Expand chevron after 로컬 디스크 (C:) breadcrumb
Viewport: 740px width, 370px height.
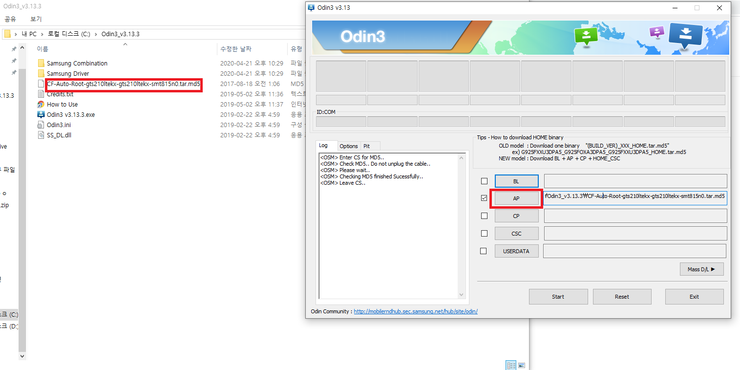coord(95,34)
